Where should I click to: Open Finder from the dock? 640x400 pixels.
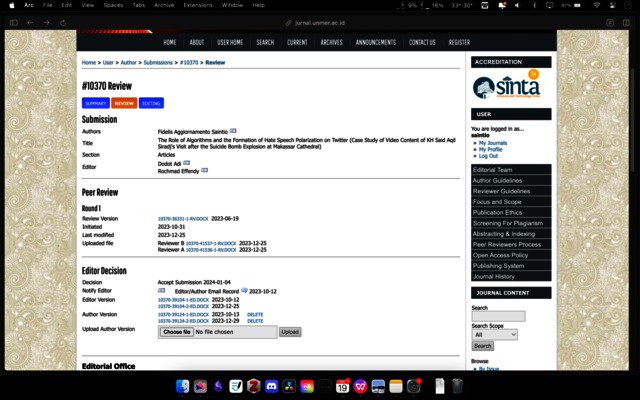point(182,386)
